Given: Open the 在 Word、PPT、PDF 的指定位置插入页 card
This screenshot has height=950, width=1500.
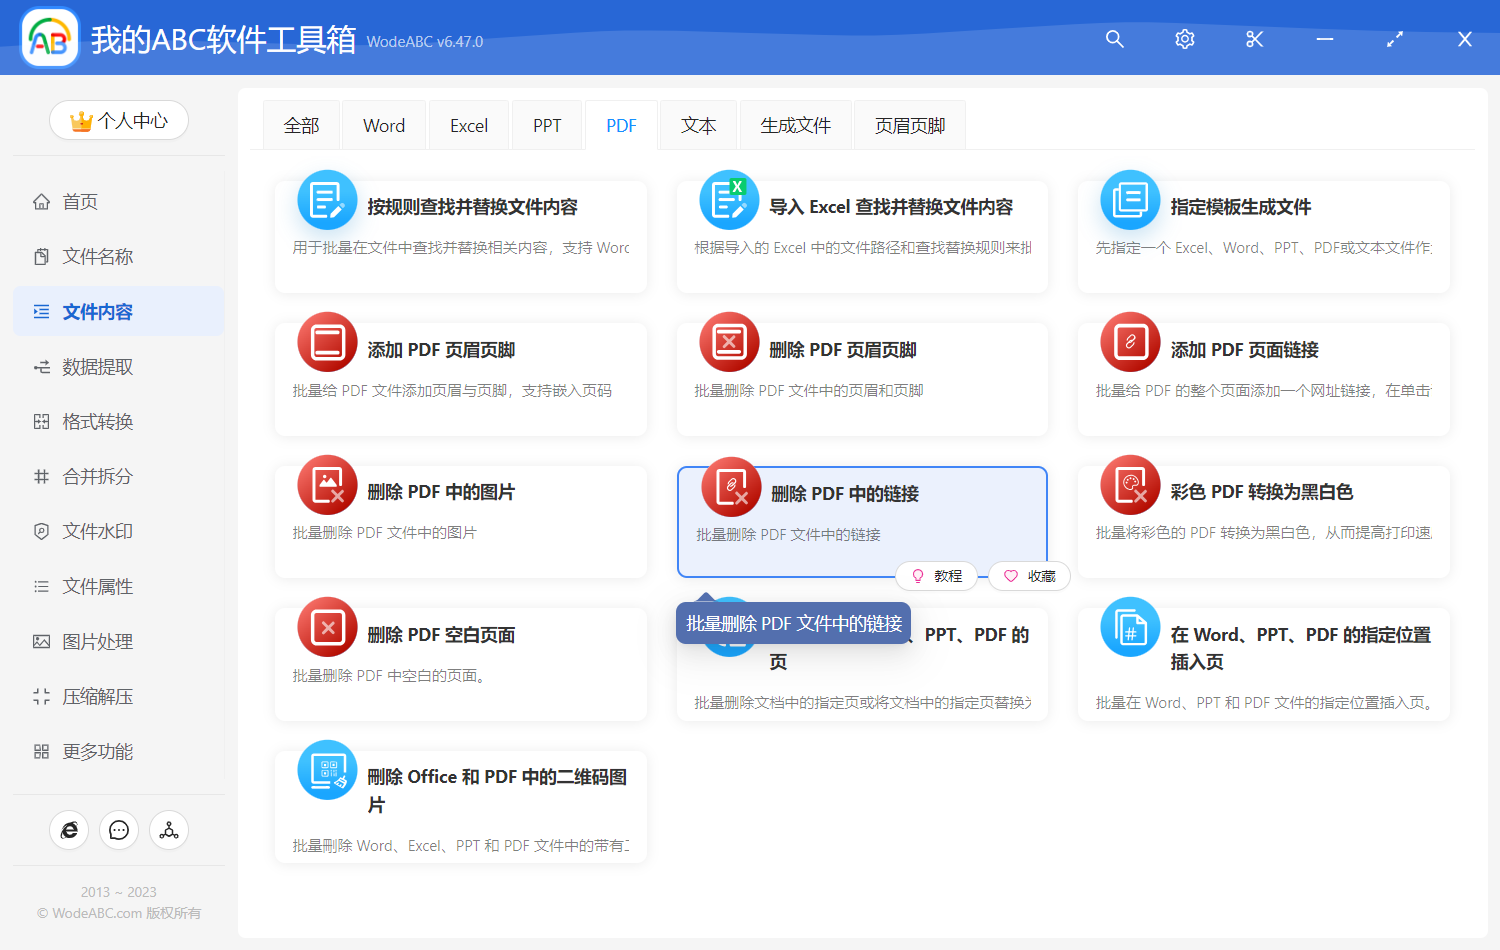Looking at the screenshot, I should [1263, 663].
